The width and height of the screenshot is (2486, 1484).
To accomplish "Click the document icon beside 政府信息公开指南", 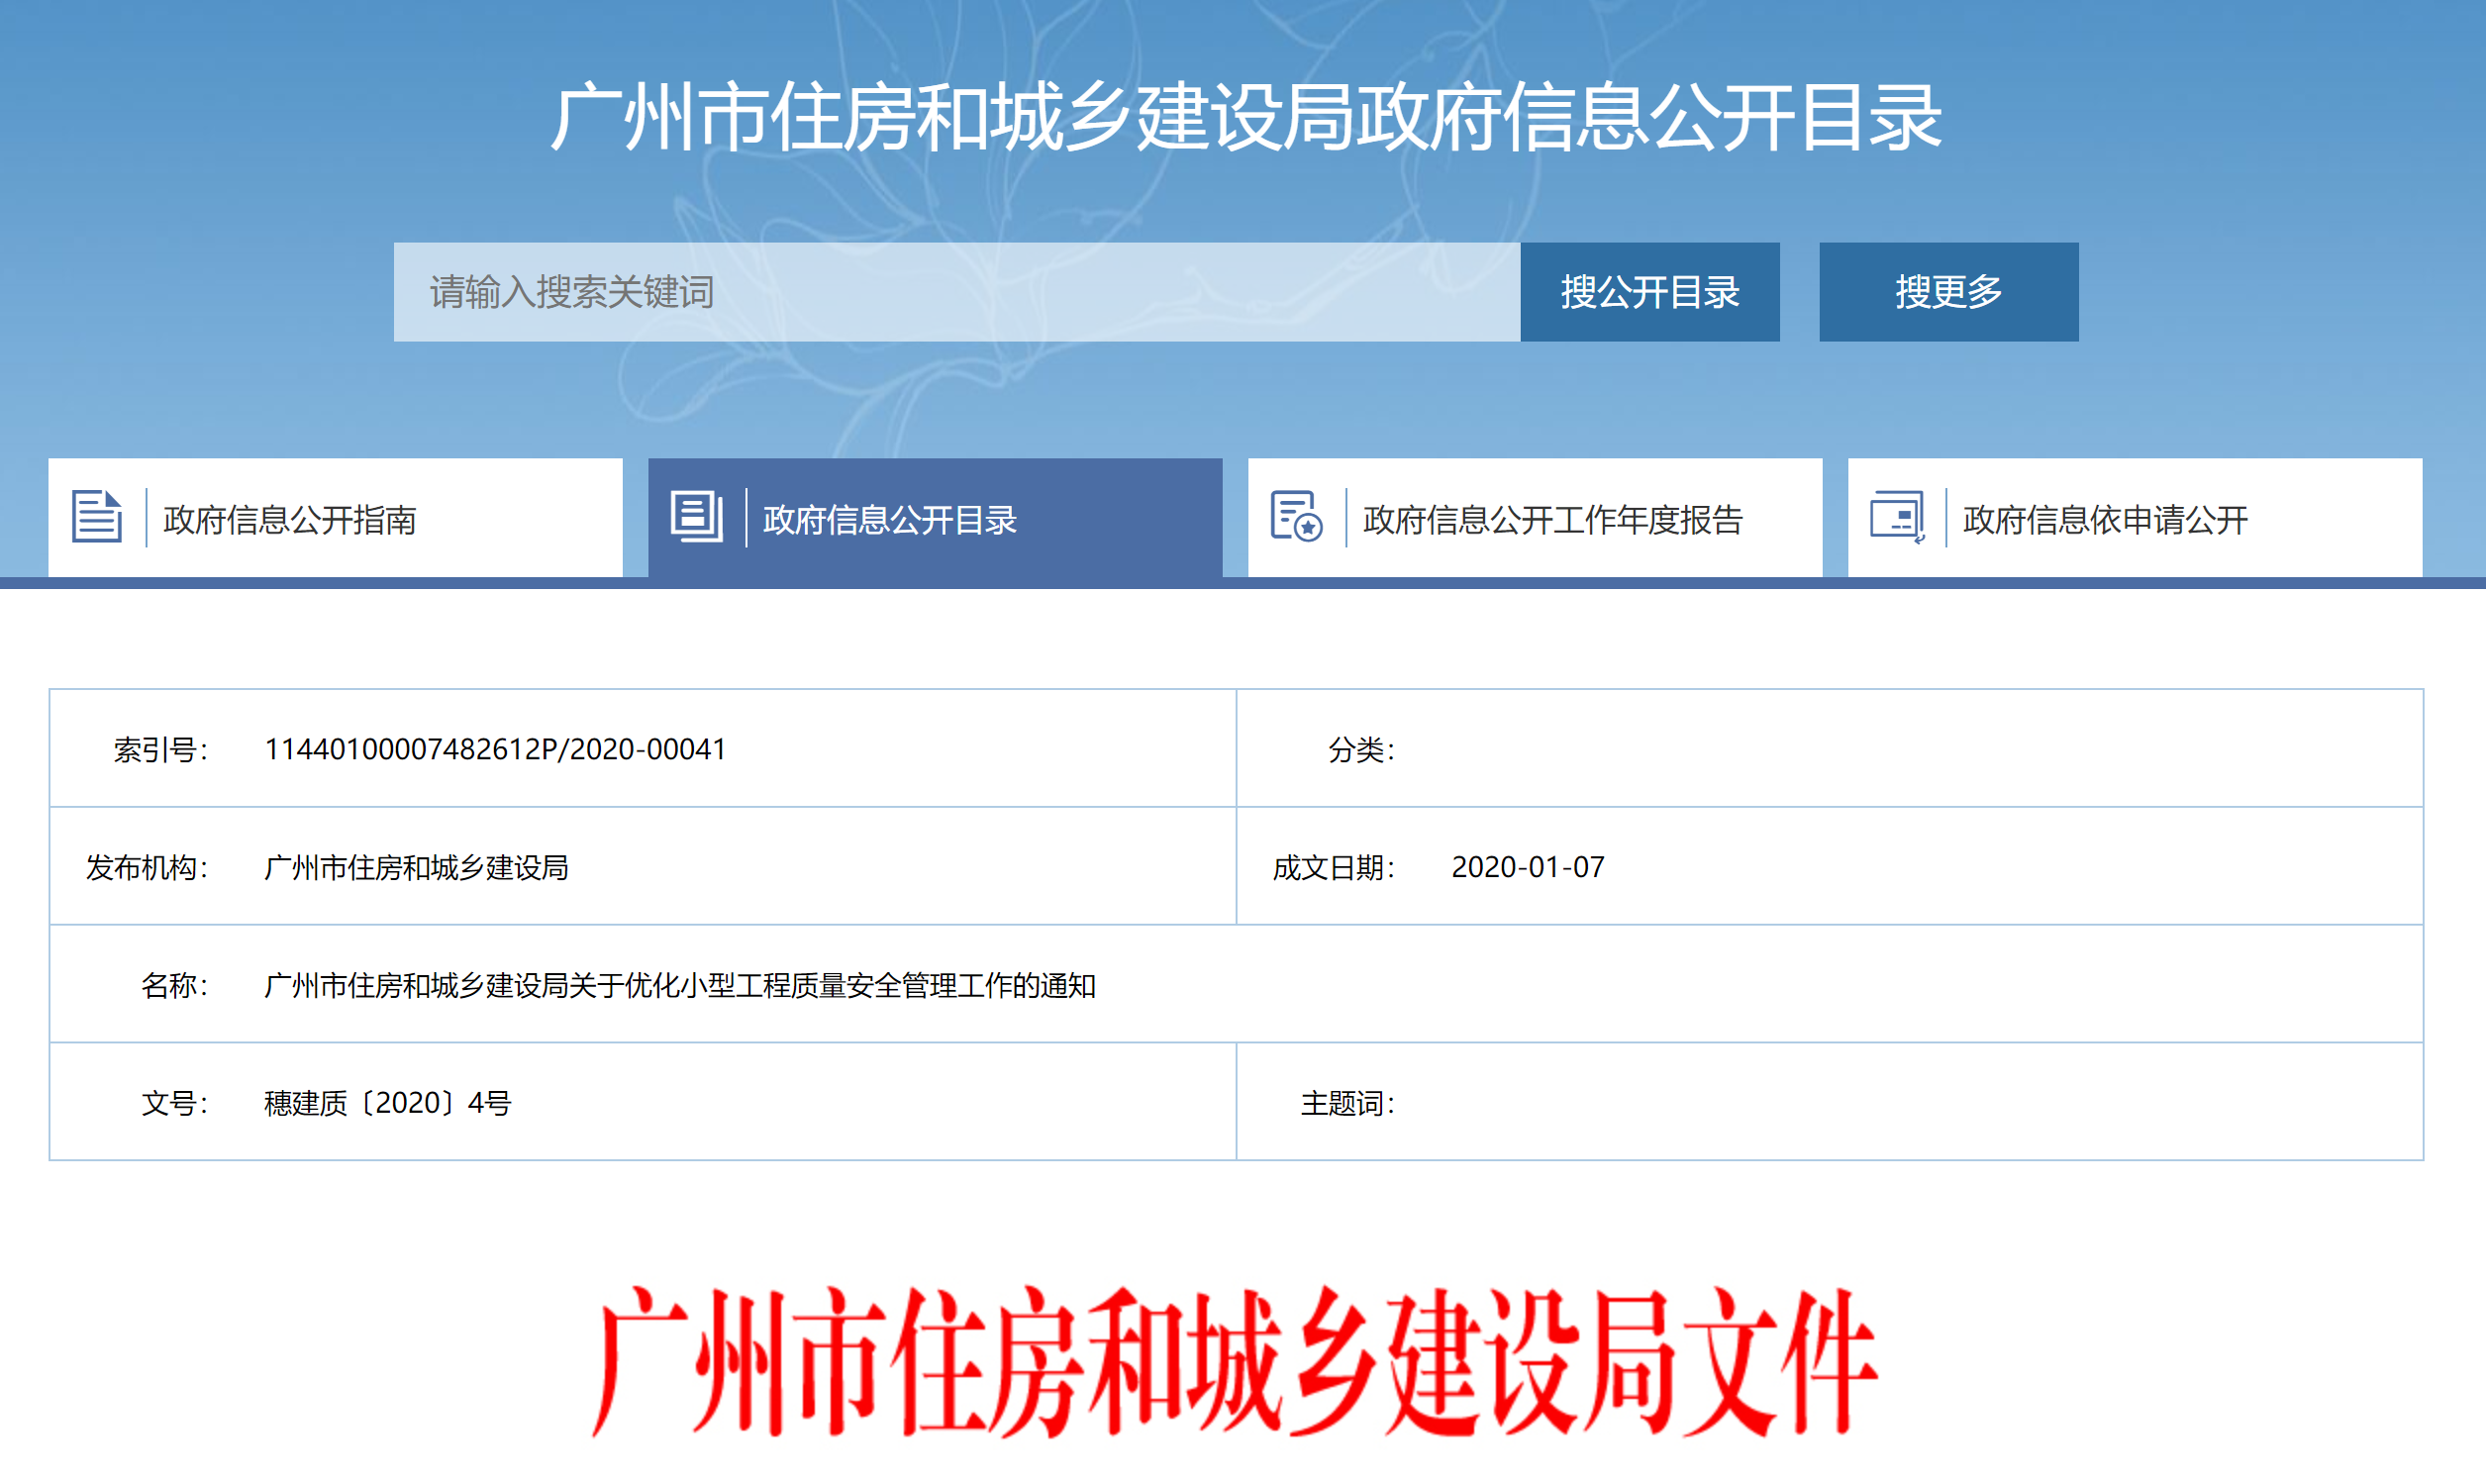I will click(97, 517).
